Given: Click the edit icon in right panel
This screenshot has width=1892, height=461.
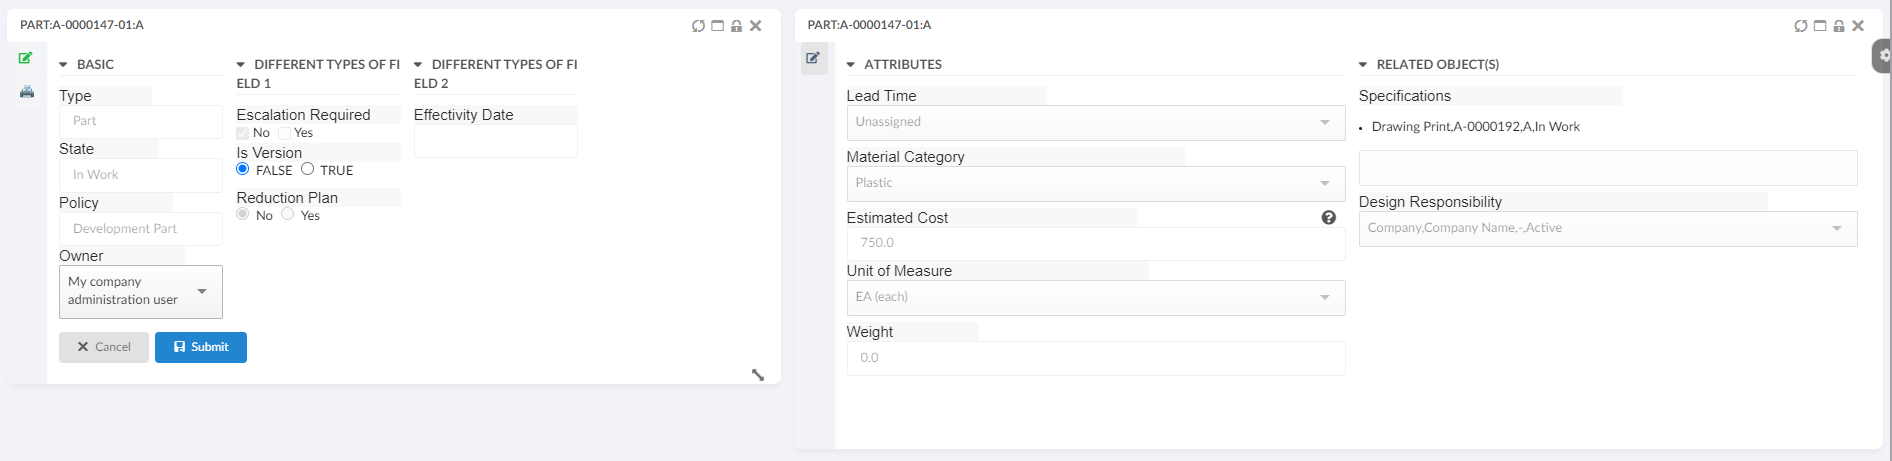Looking at the screenshot, I should pyautogui.click(x=814, y=58).
